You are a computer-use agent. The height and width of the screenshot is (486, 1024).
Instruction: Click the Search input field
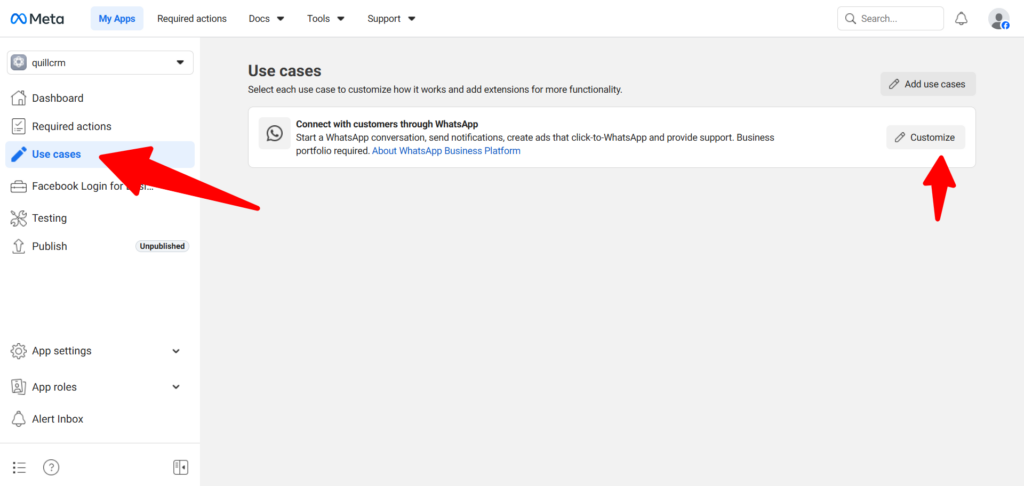point(895,18)
